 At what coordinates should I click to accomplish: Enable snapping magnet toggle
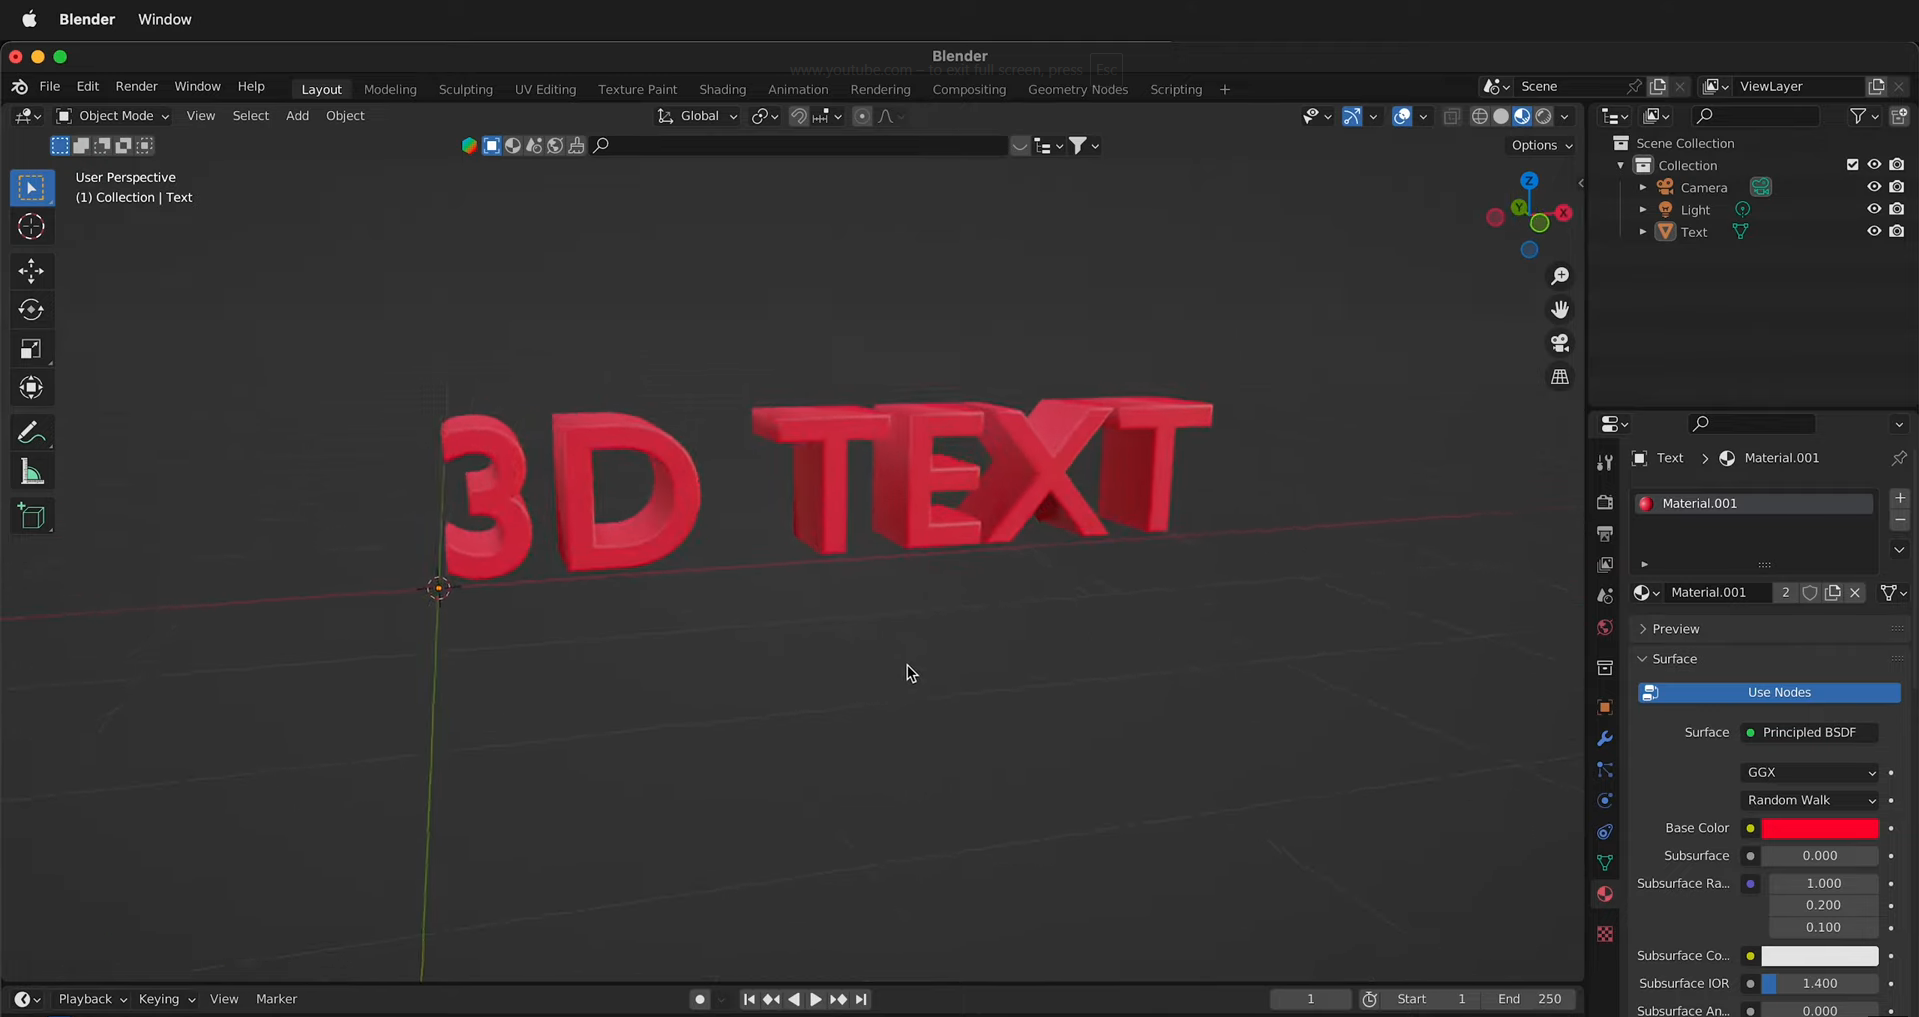coord(798,116)
